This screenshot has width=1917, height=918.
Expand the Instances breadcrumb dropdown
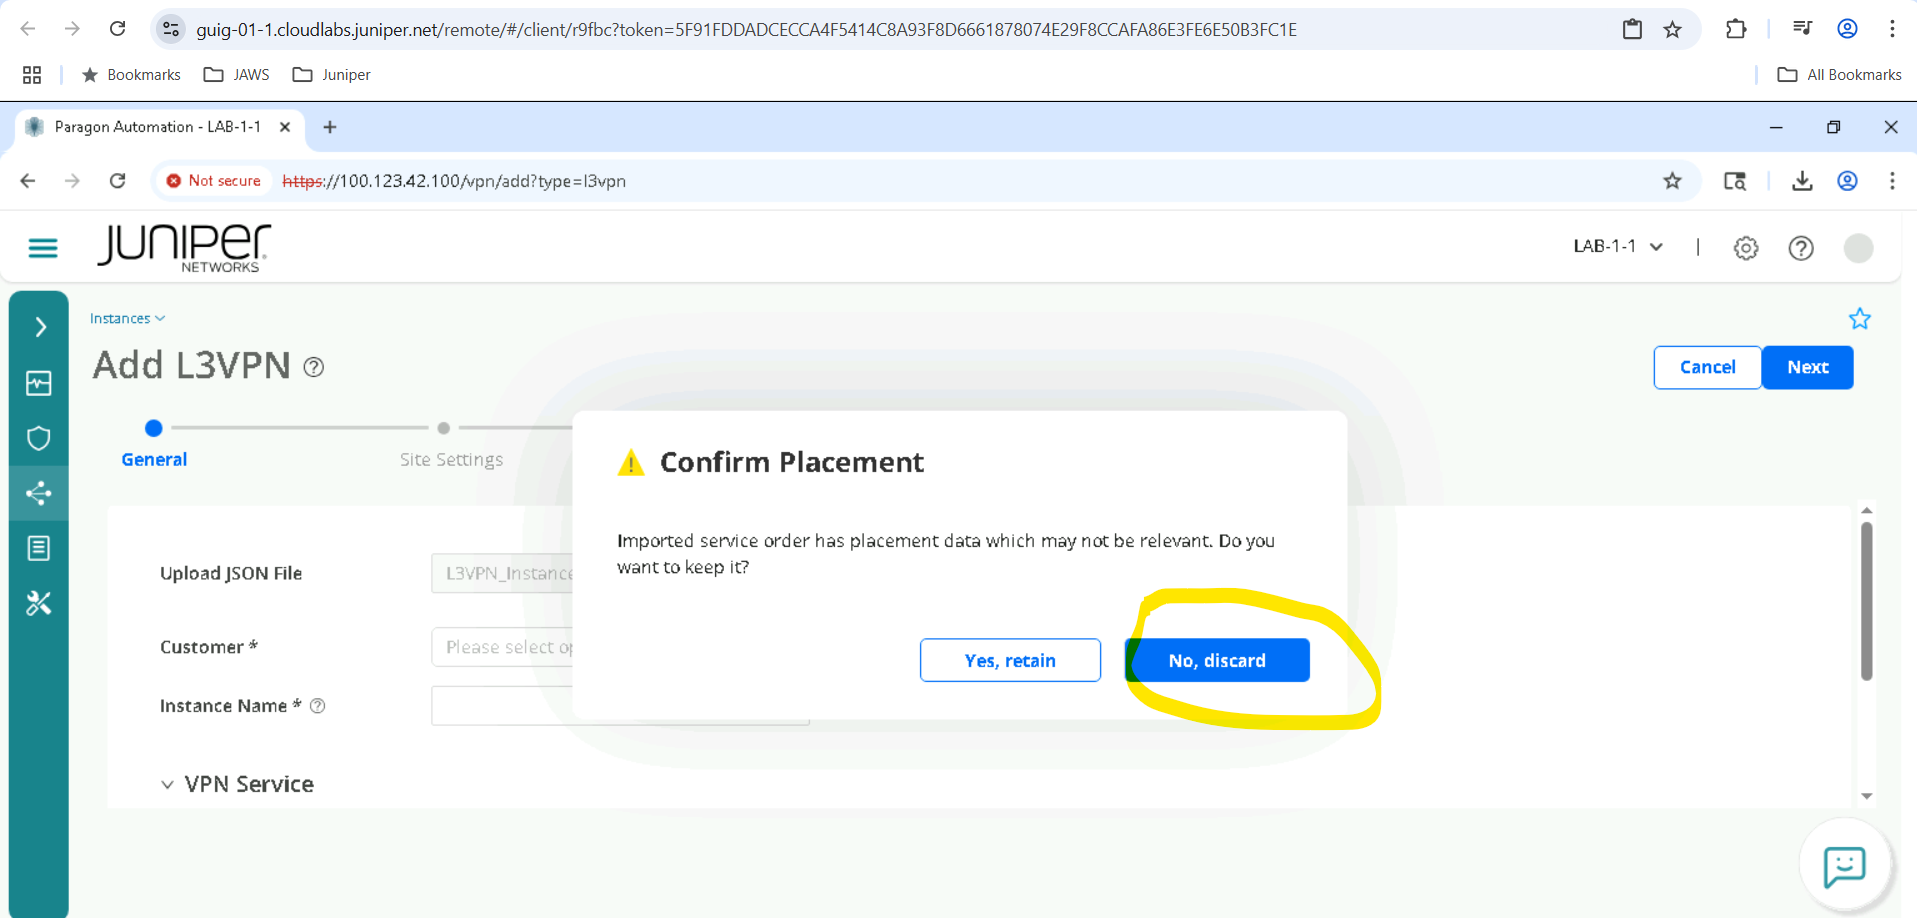tap(127, 318)
